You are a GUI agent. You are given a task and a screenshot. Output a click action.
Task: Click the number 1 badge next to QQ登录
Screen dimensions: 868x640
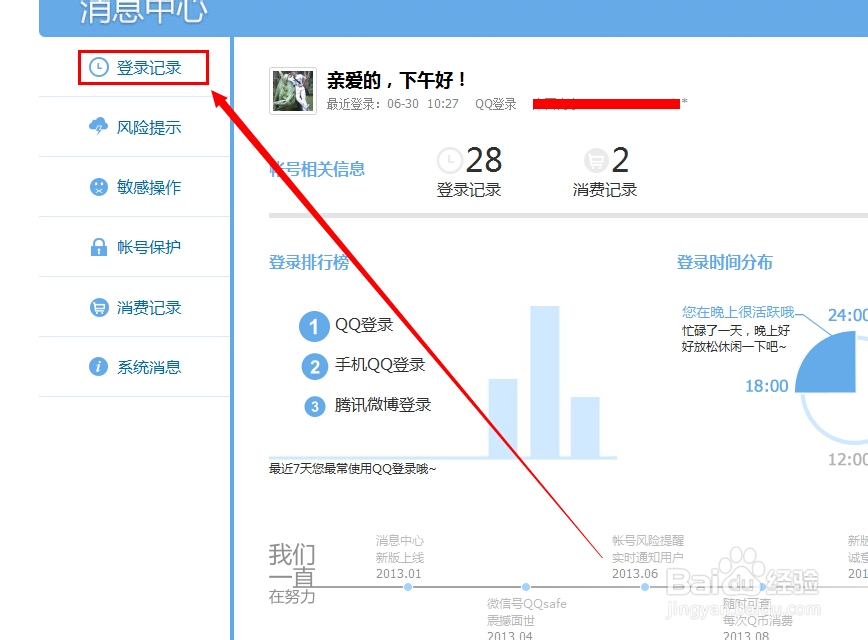[313, 327]
